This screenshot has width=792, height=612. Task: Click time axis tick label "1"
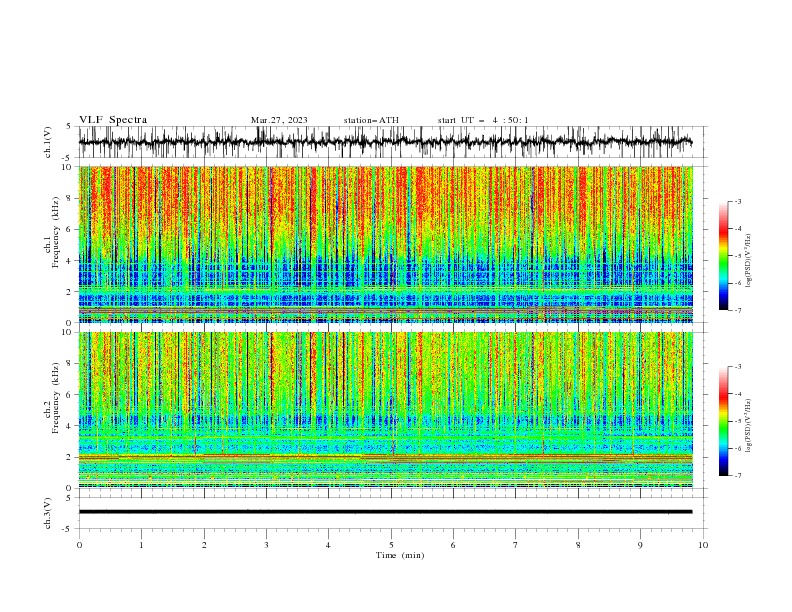pyautogui.click(x=141, y=545)
